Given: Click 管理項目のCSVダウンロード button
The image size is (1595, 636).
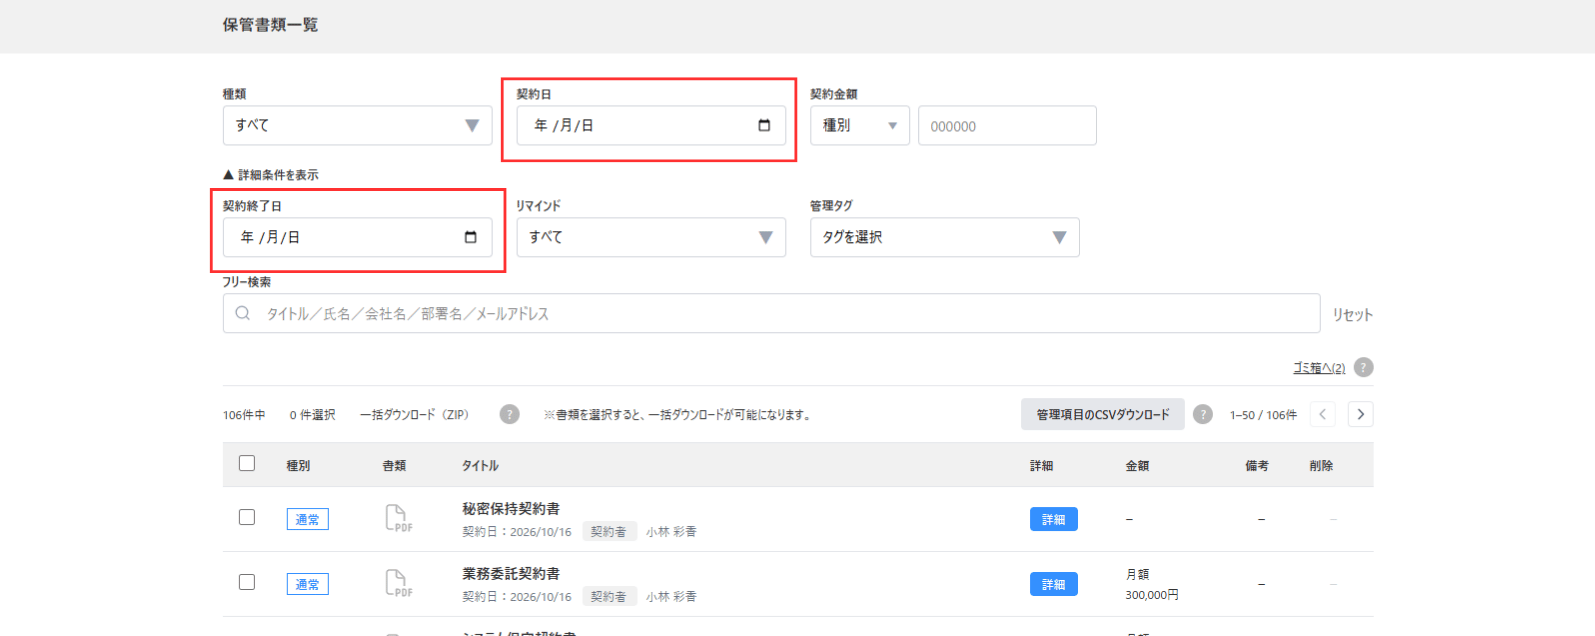Looking at the screenshot, I should pos(1103,414).
